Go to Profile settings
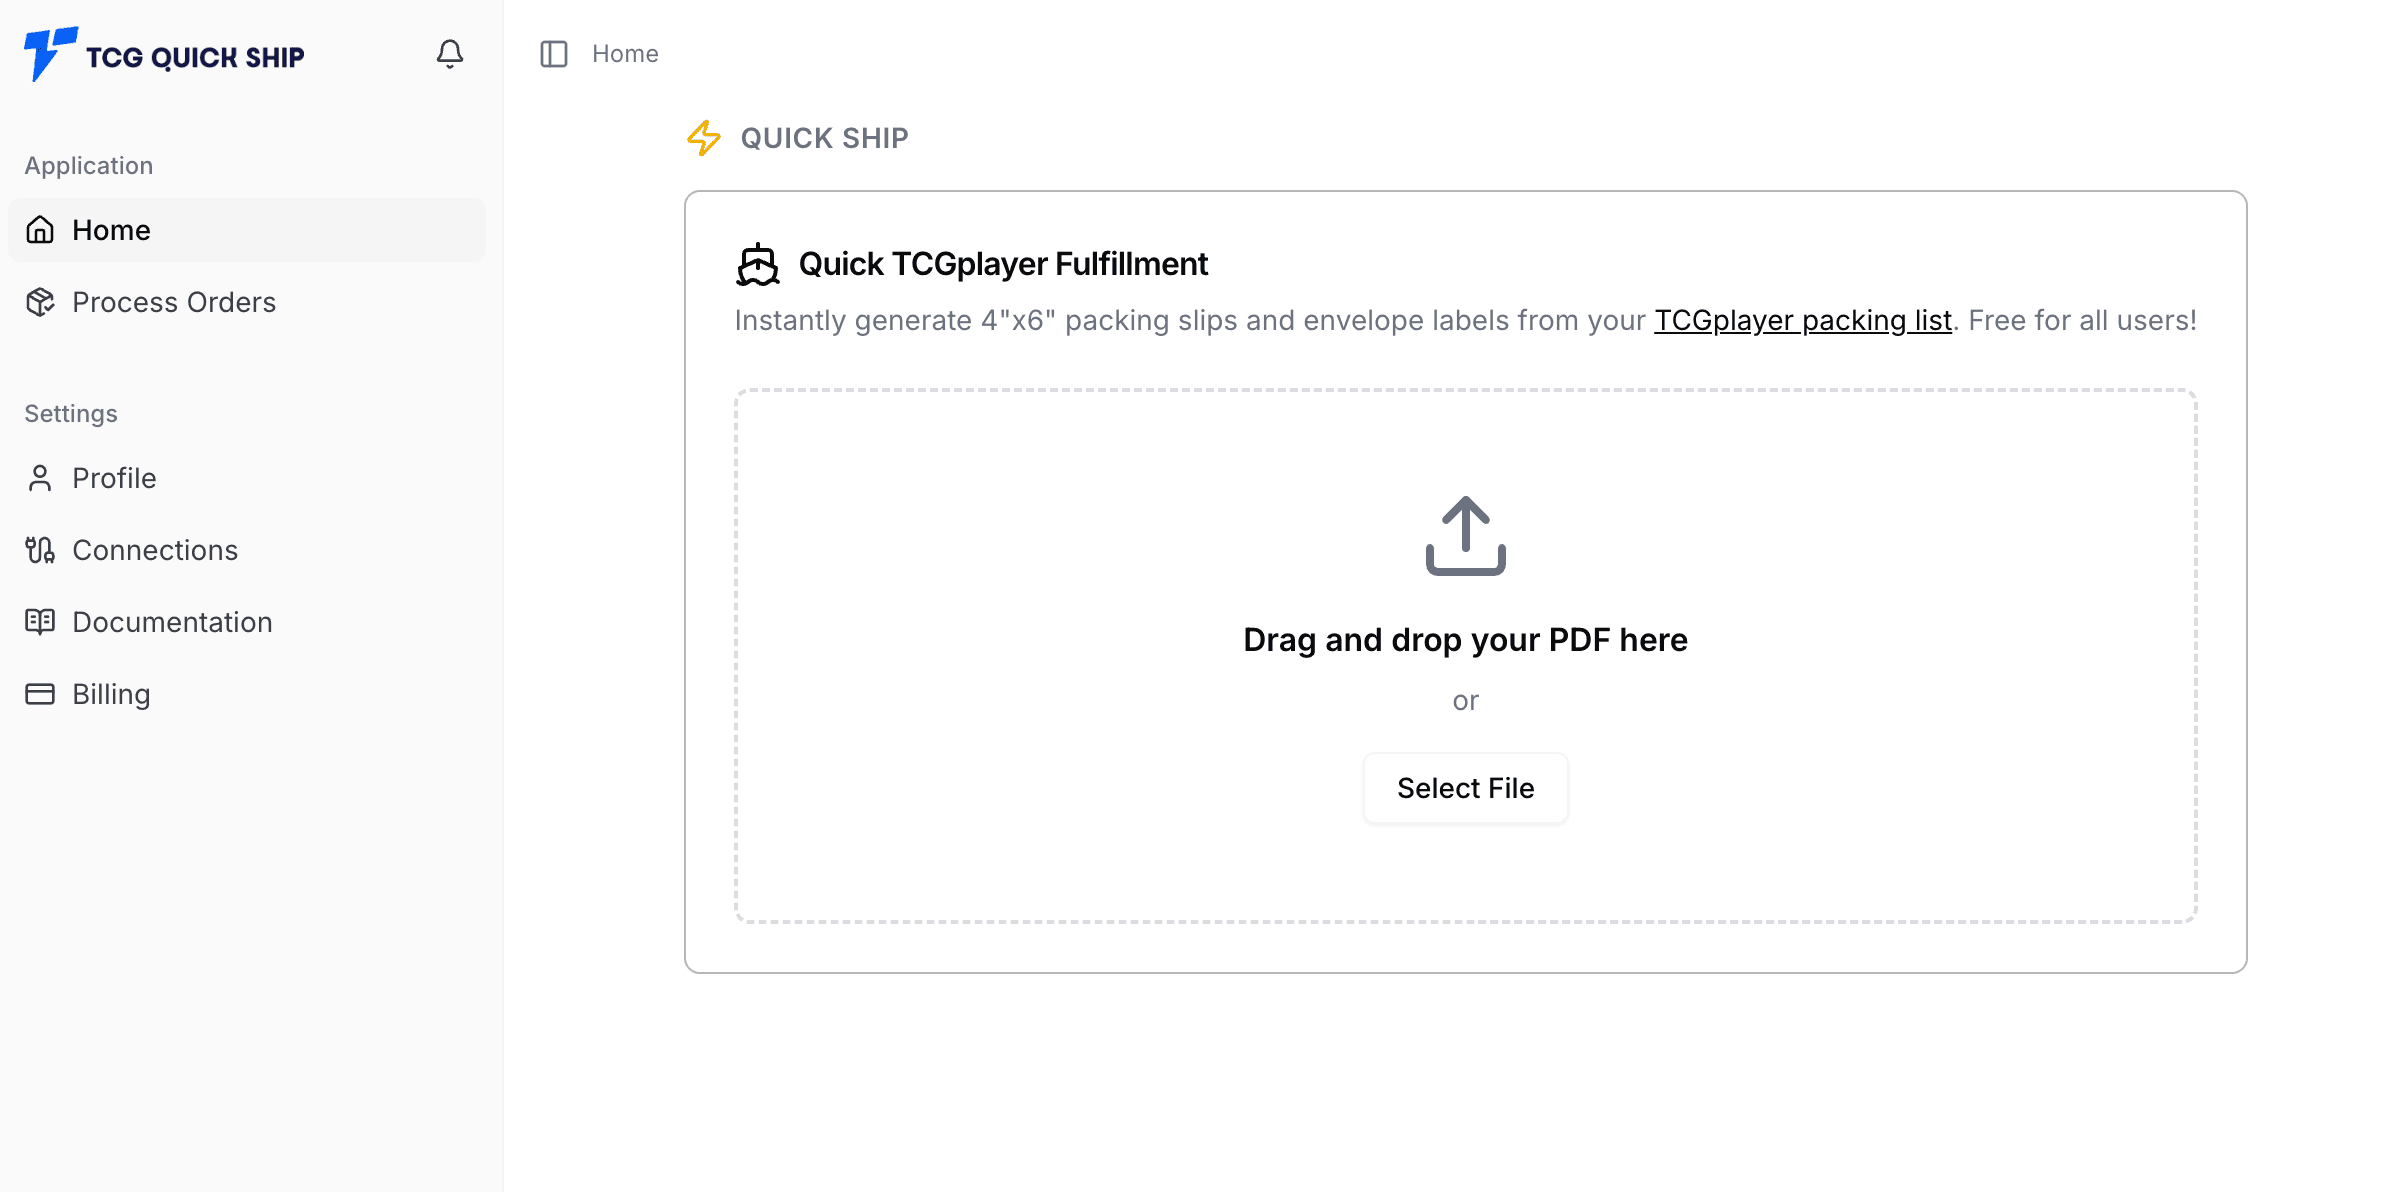This screenshot has width=2382, height=1192. pyautogui.click(x=114, y=478)
